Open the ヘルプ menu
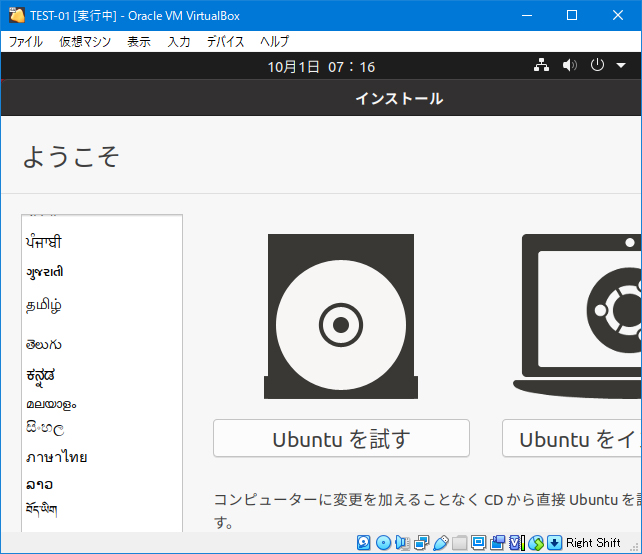This screenshot has height=554, width=642. pyautogui.click(x=275, y=41)
